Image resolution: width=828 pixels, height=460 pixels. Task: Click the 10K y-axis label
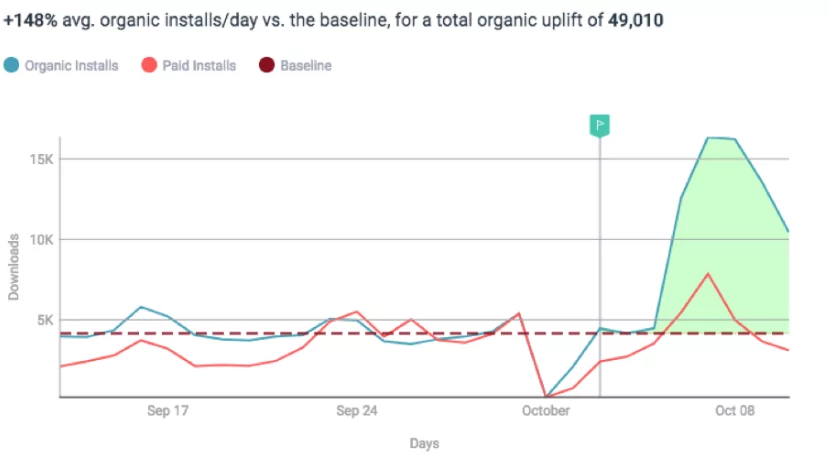(40, 240)
